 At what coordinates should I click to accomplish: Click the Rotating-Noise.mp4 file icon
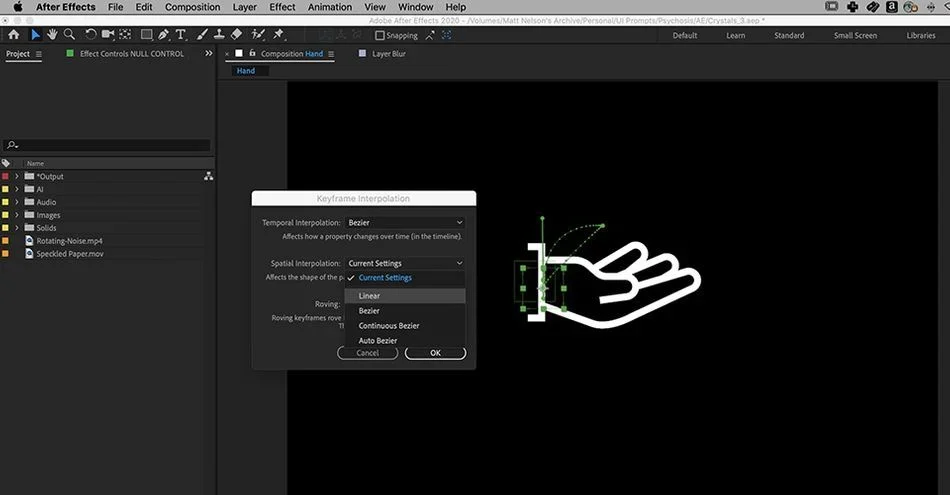(x=29, y=241)
